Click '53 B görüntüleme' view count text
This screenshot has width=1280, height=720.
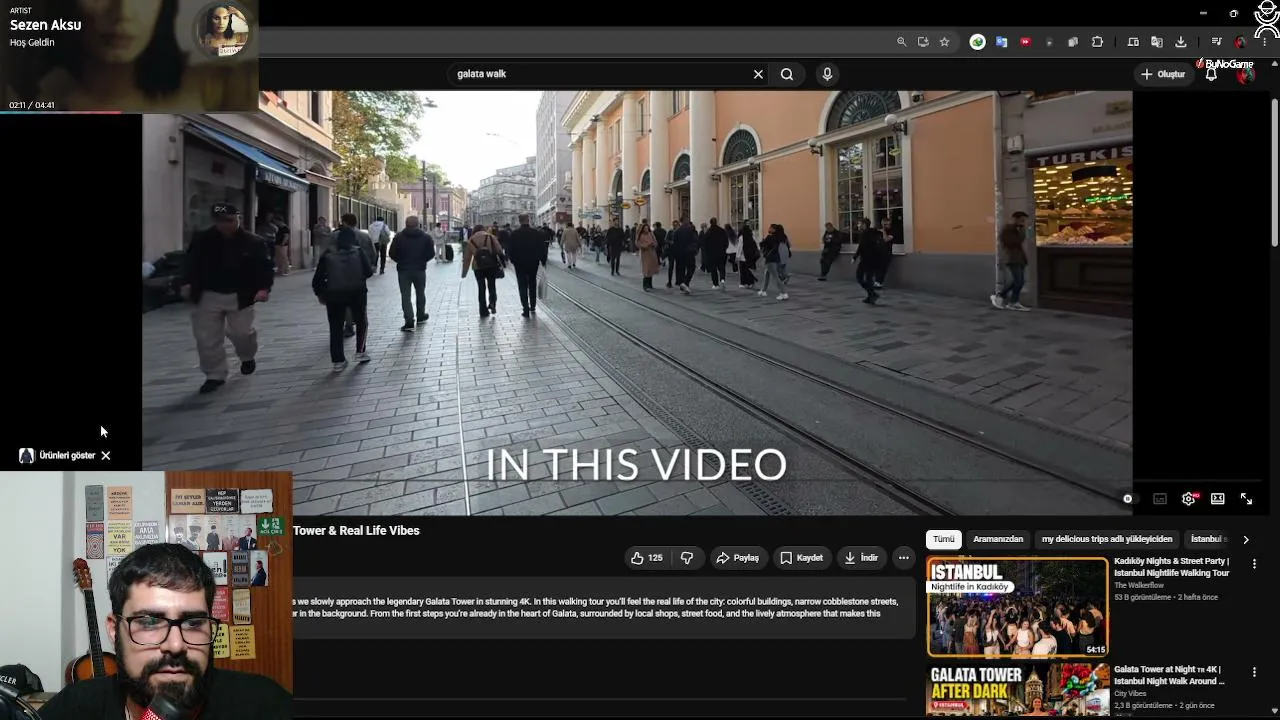tap(1143, 597)
